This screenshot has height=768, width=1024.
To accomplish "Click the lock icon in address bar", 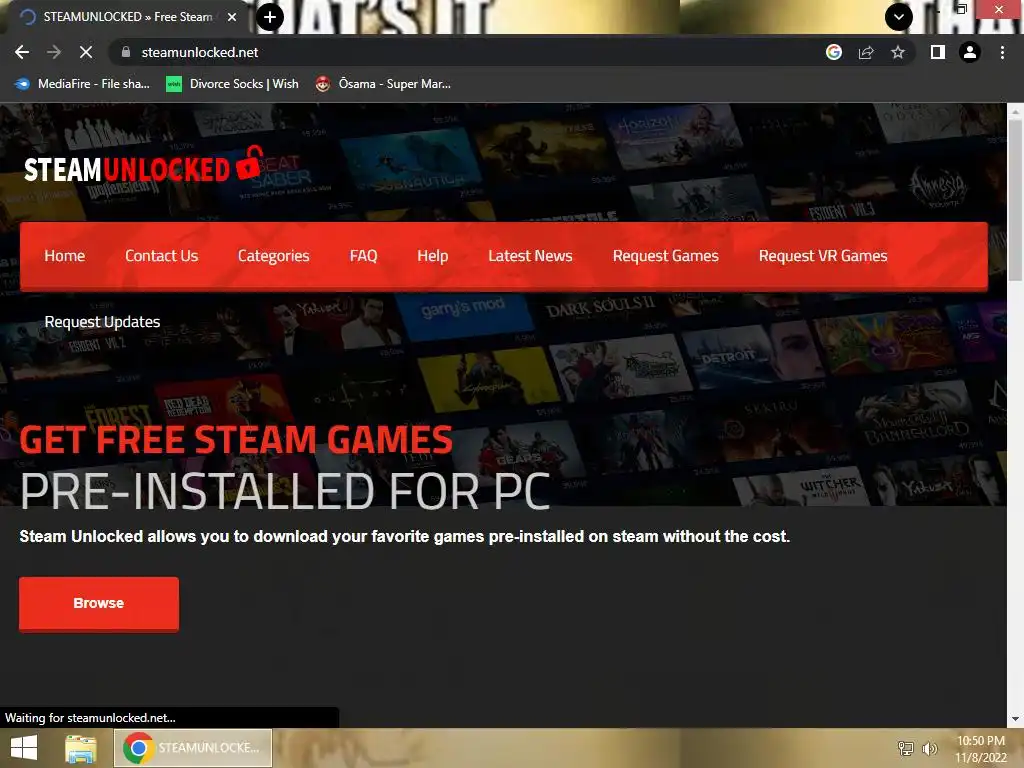I will click(x=126, y=52).
